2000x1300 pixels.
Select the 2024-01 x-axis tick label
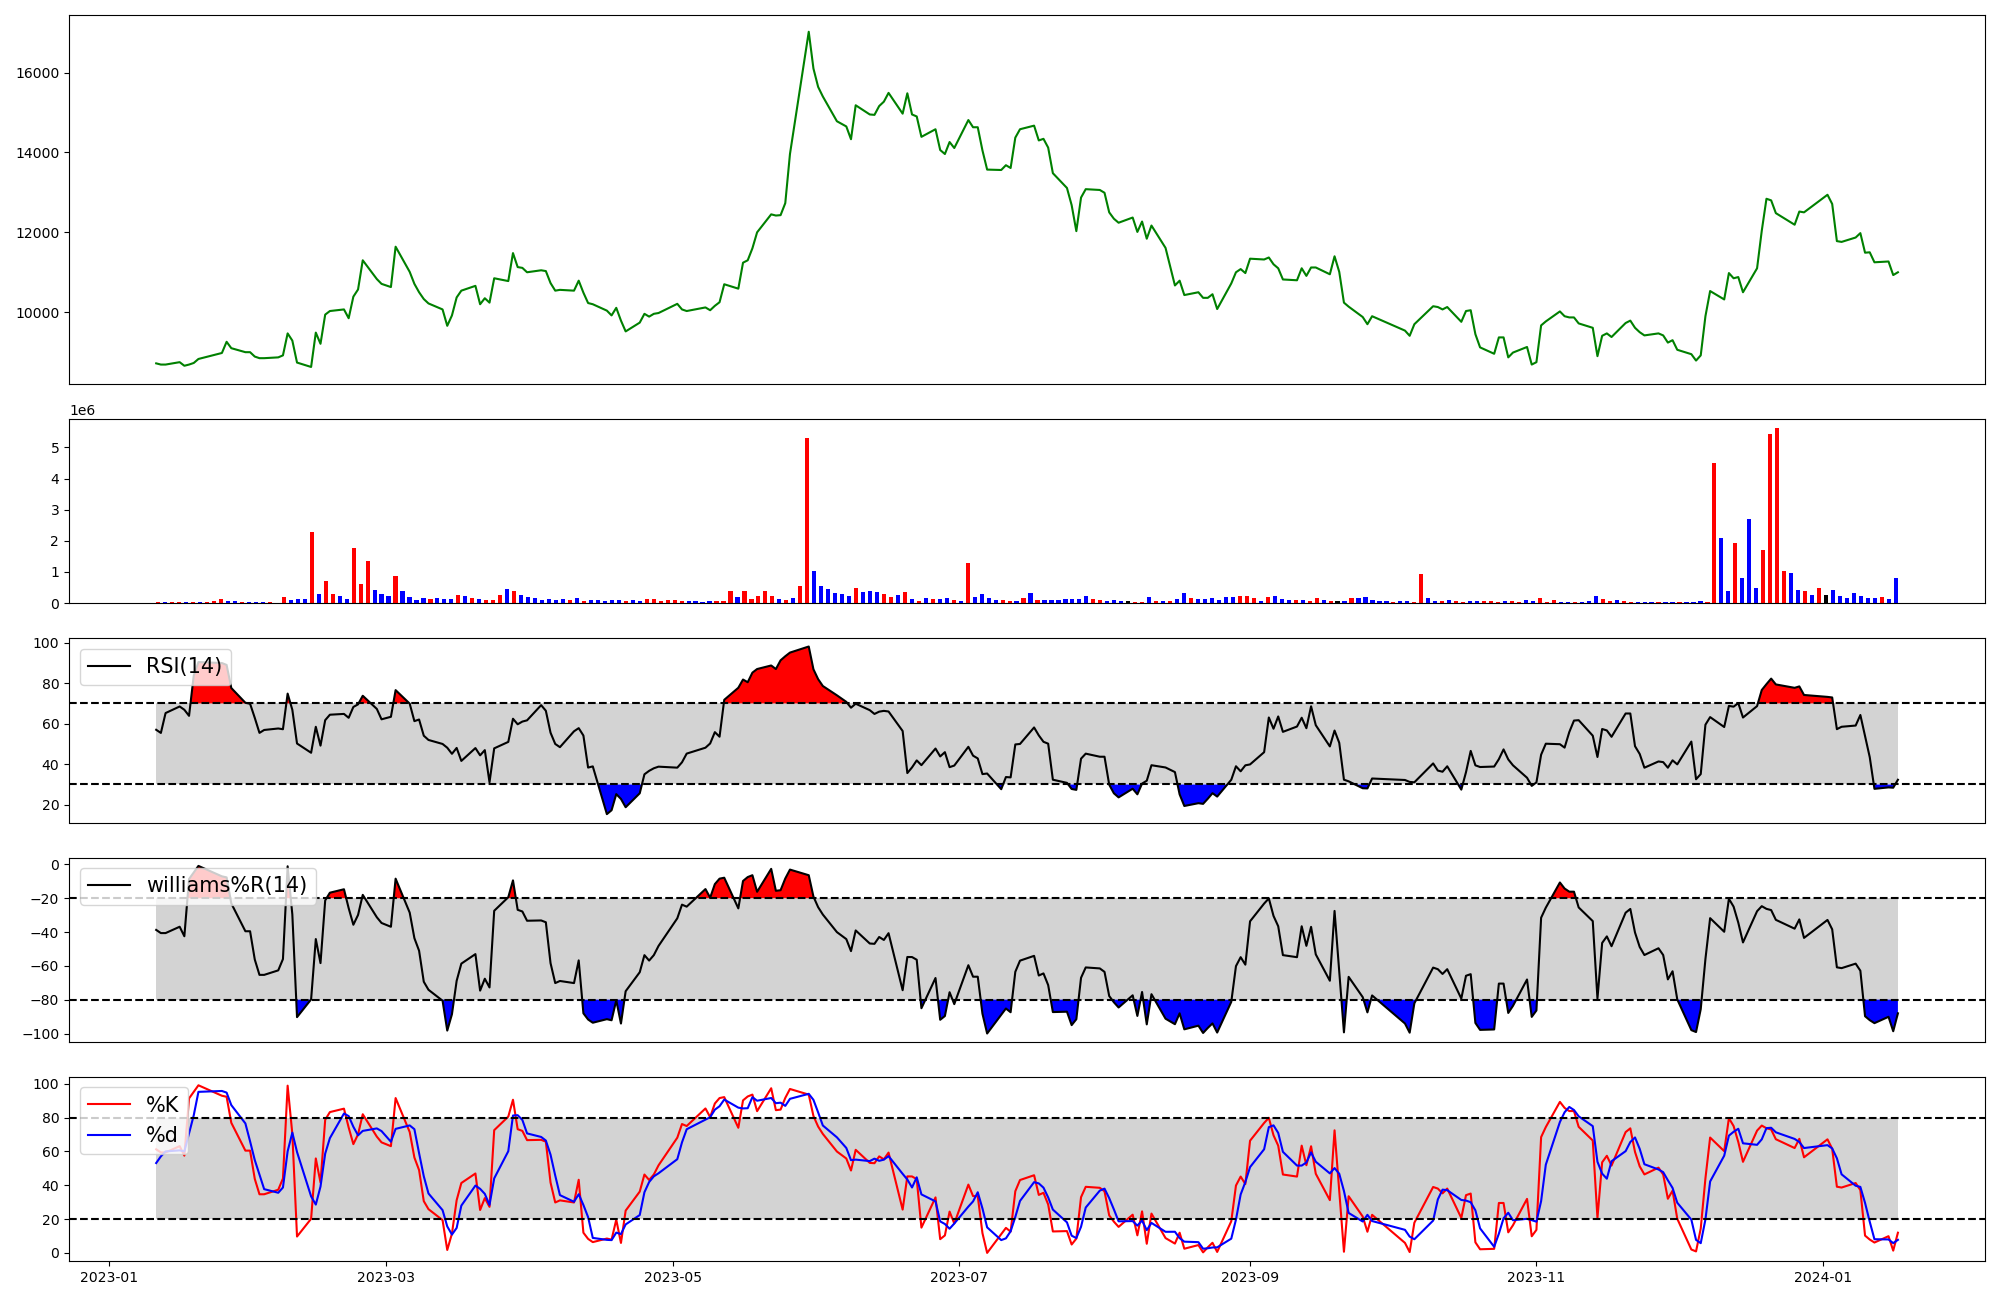[x=1823, y=1277]
